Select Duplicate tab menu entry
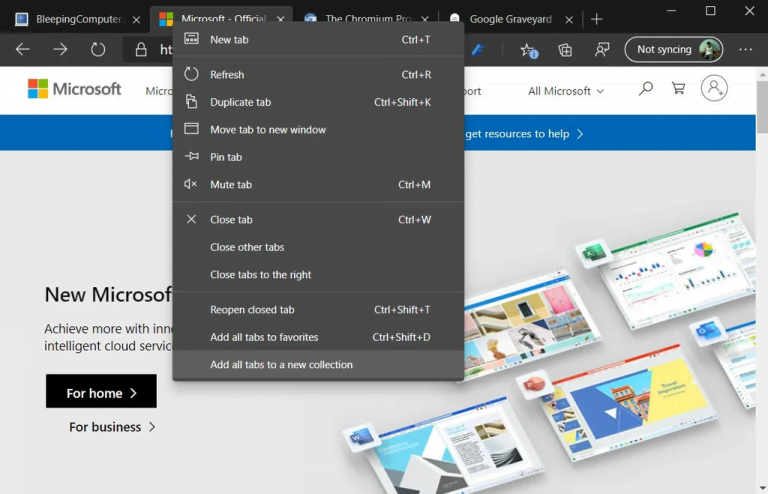 pos(318,102)
